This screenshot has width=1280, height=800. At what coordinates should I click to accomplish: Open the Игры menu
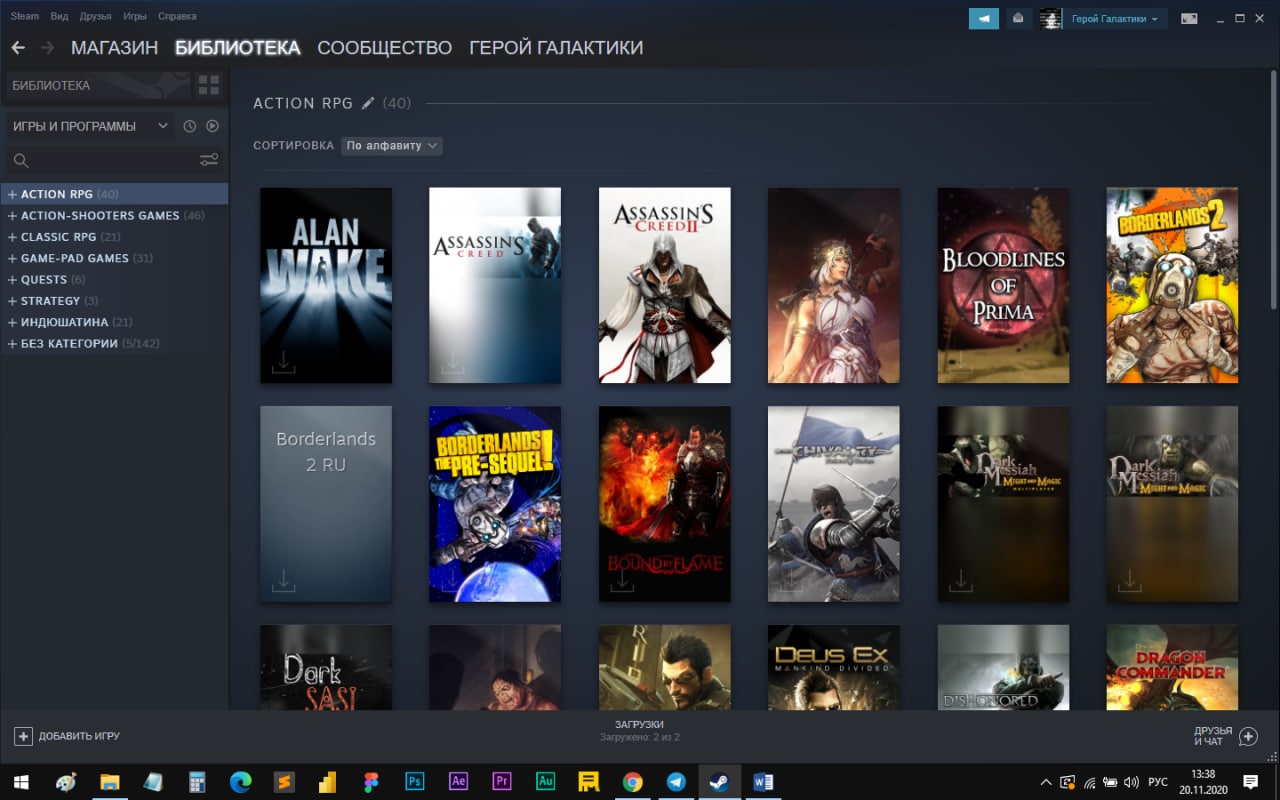(134, 16)
